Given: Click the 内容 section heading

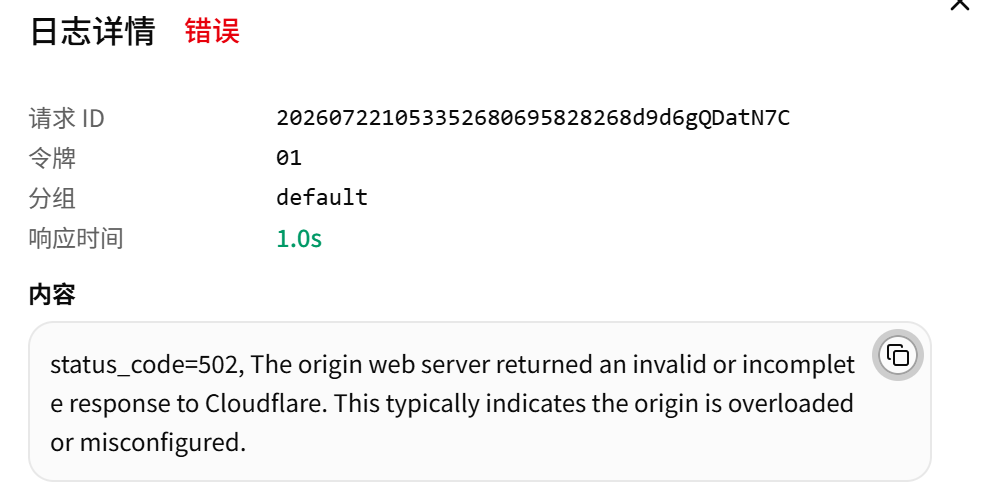Looking at the screenshot, I should click(x=52, y=294).
